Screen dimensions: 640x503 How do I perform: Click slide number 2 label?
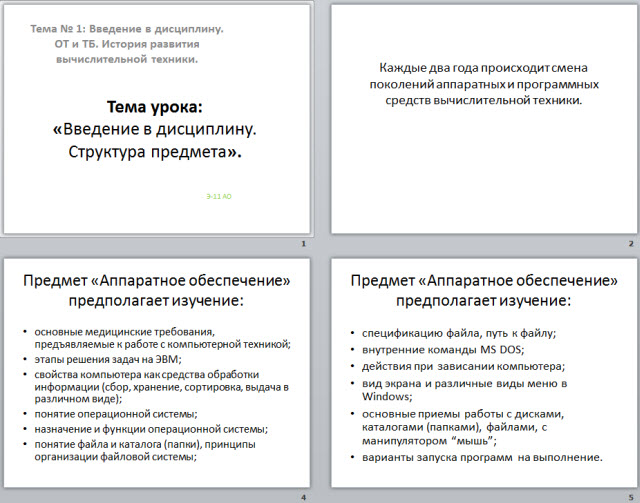click(631, 244)
